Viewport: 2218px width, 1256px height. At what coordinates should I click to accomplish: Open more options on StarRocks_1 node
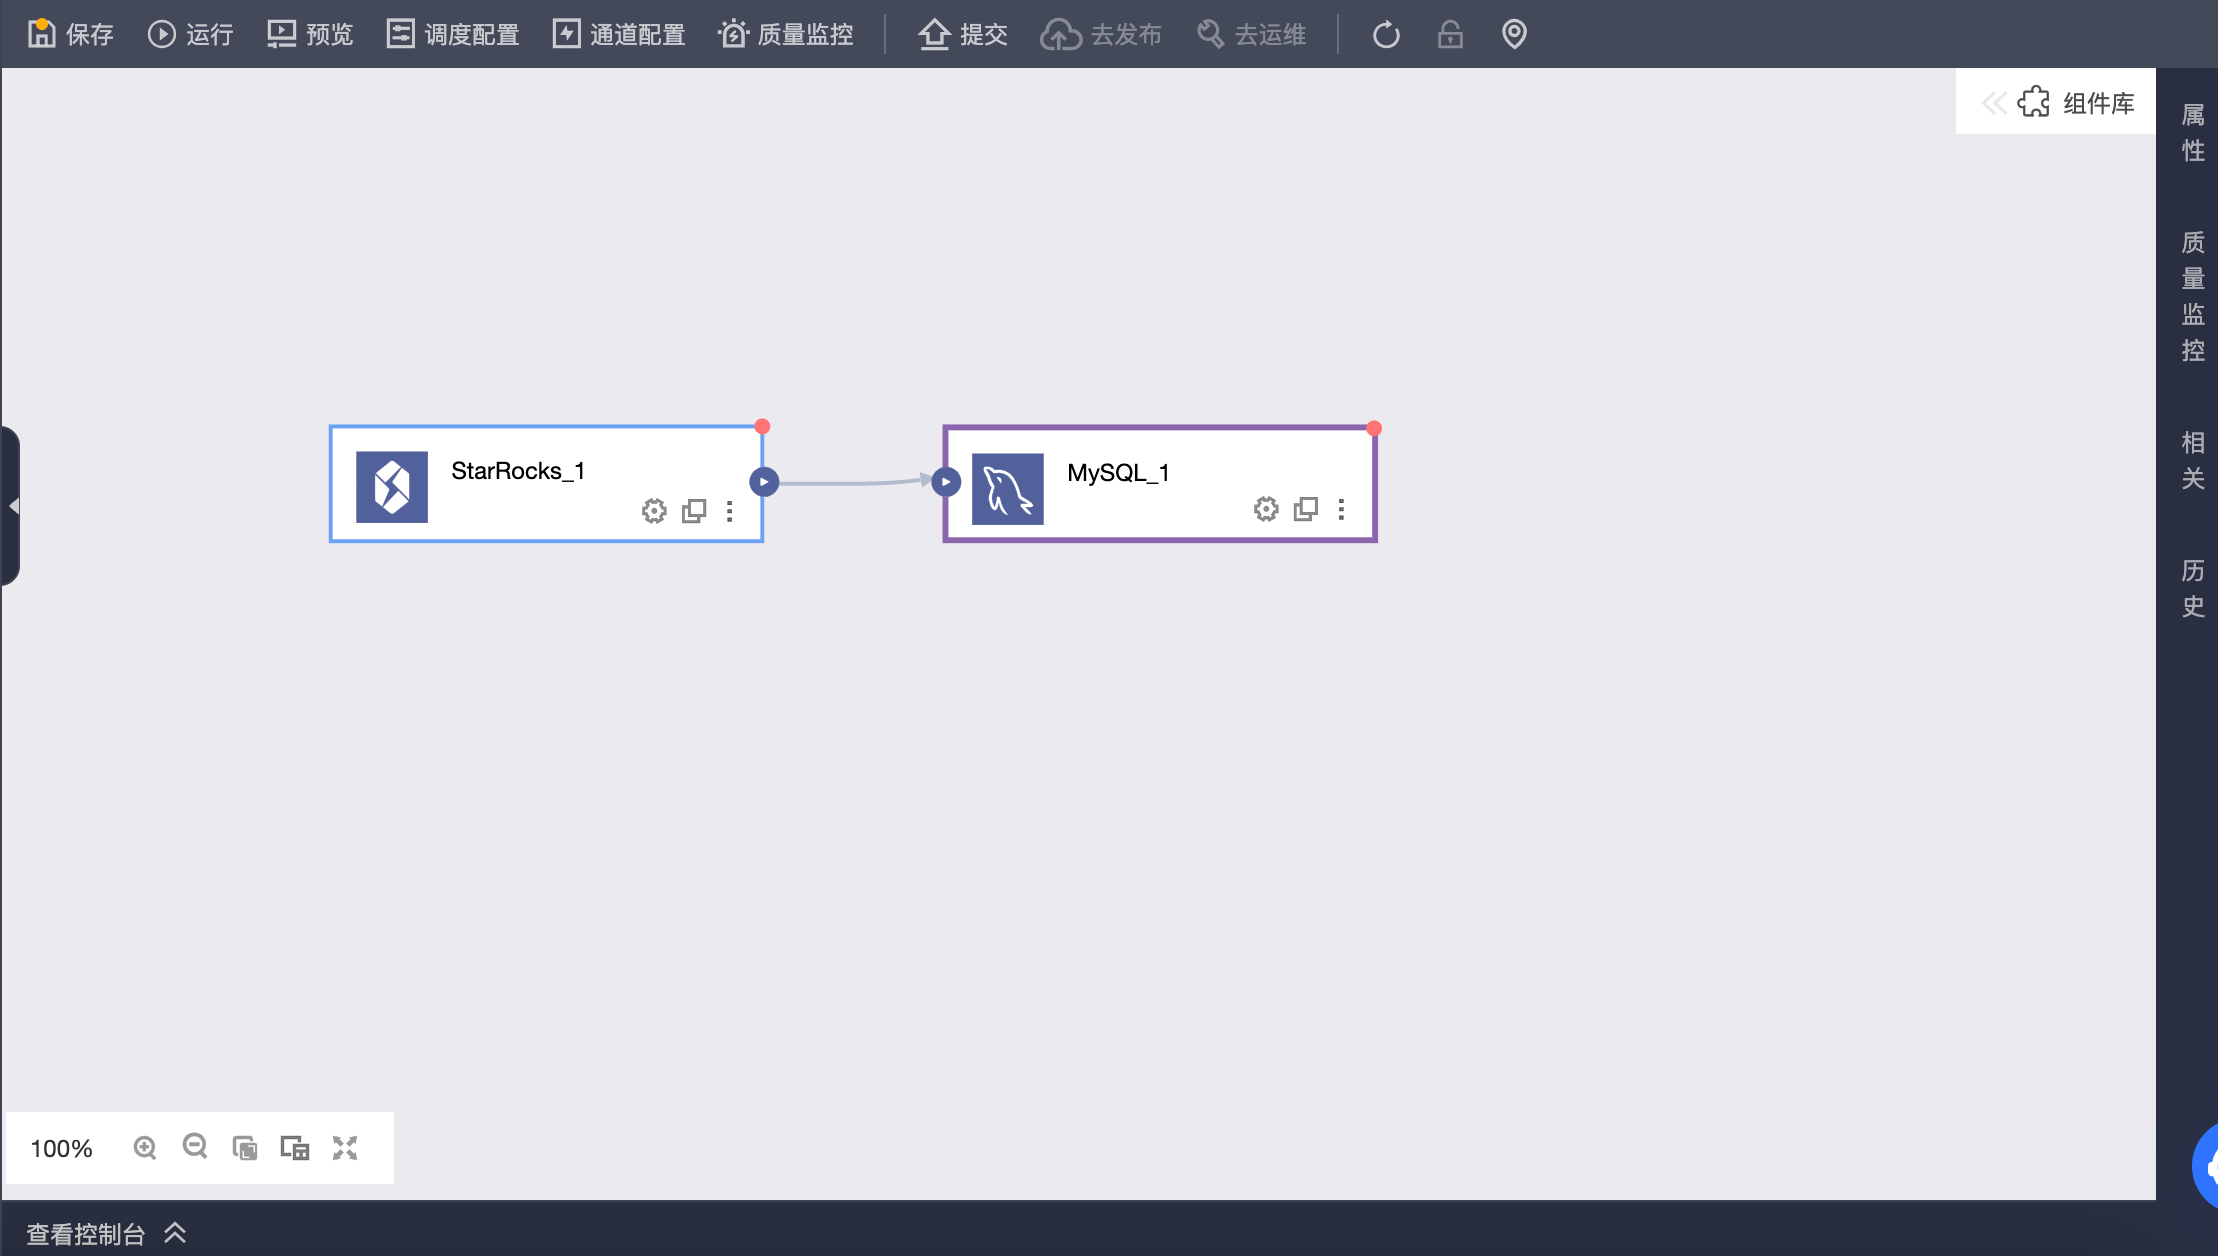click(x=730, y=511)
